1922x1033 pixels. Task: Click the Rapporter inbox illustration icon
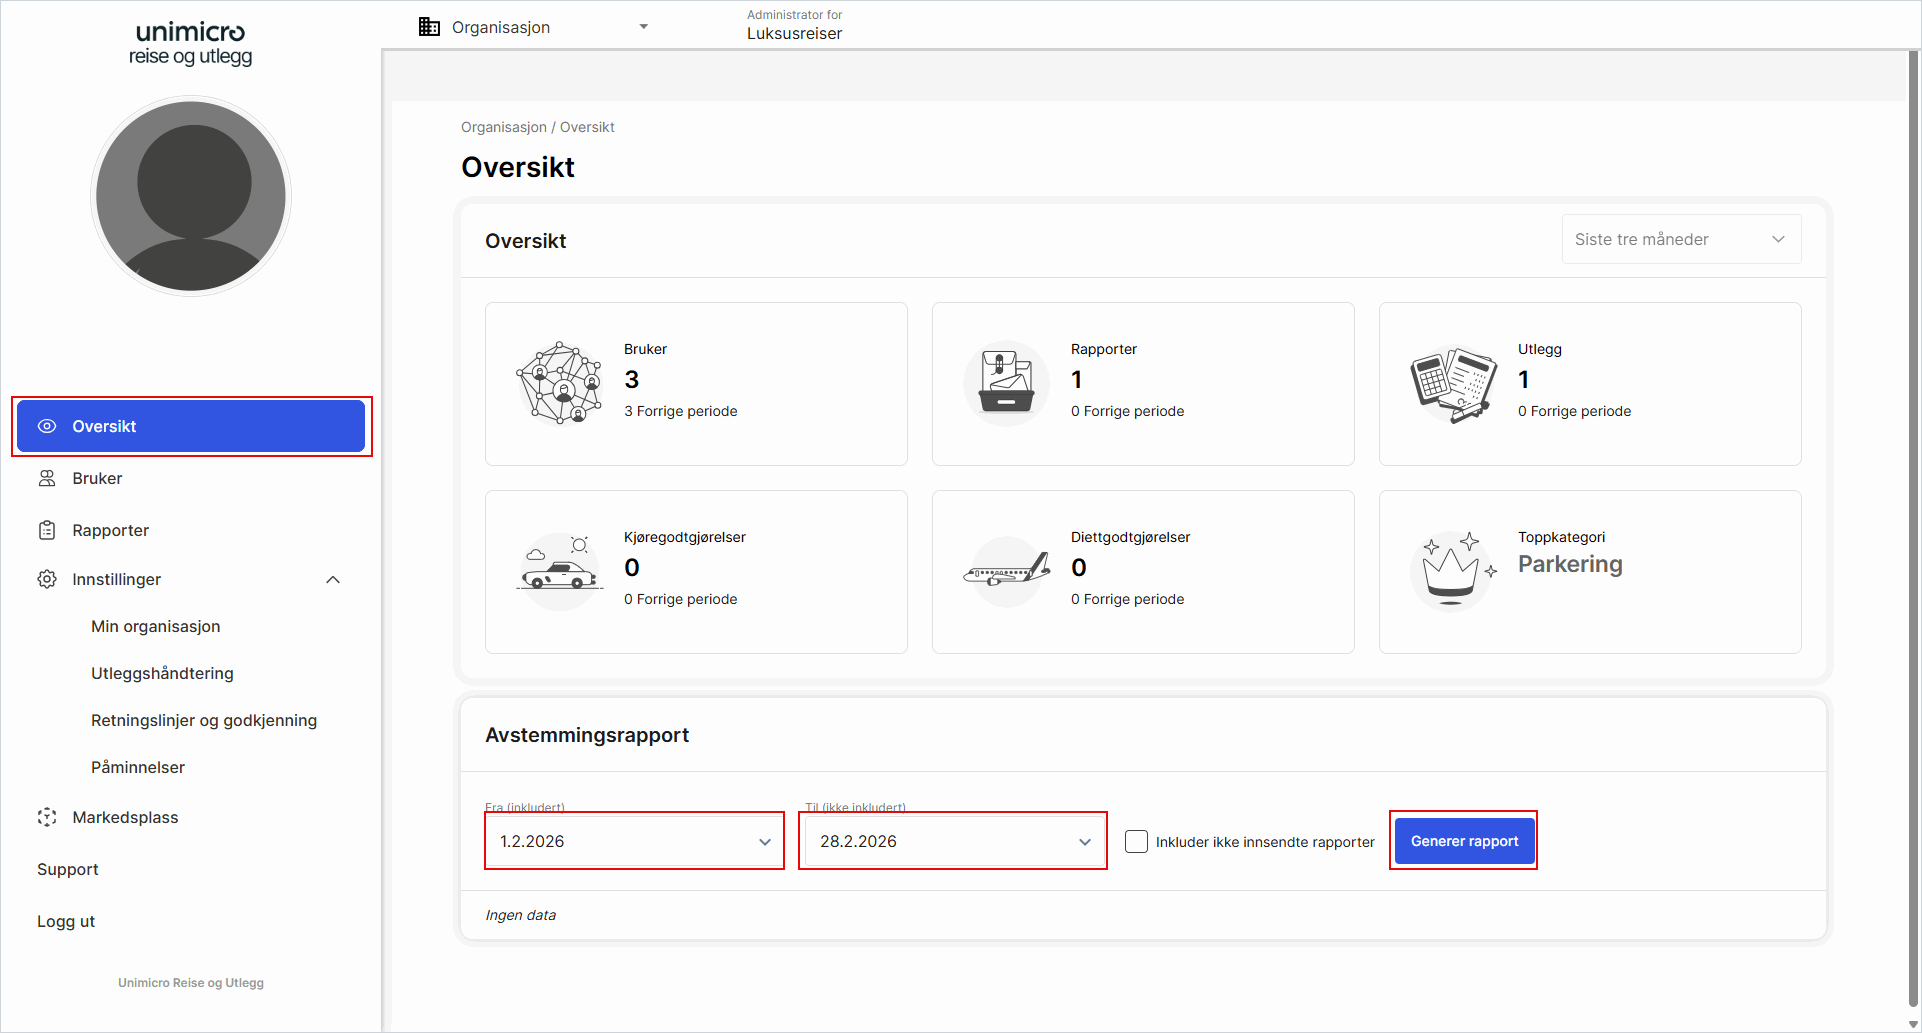pyautogui.click(x=1006, y=383)
